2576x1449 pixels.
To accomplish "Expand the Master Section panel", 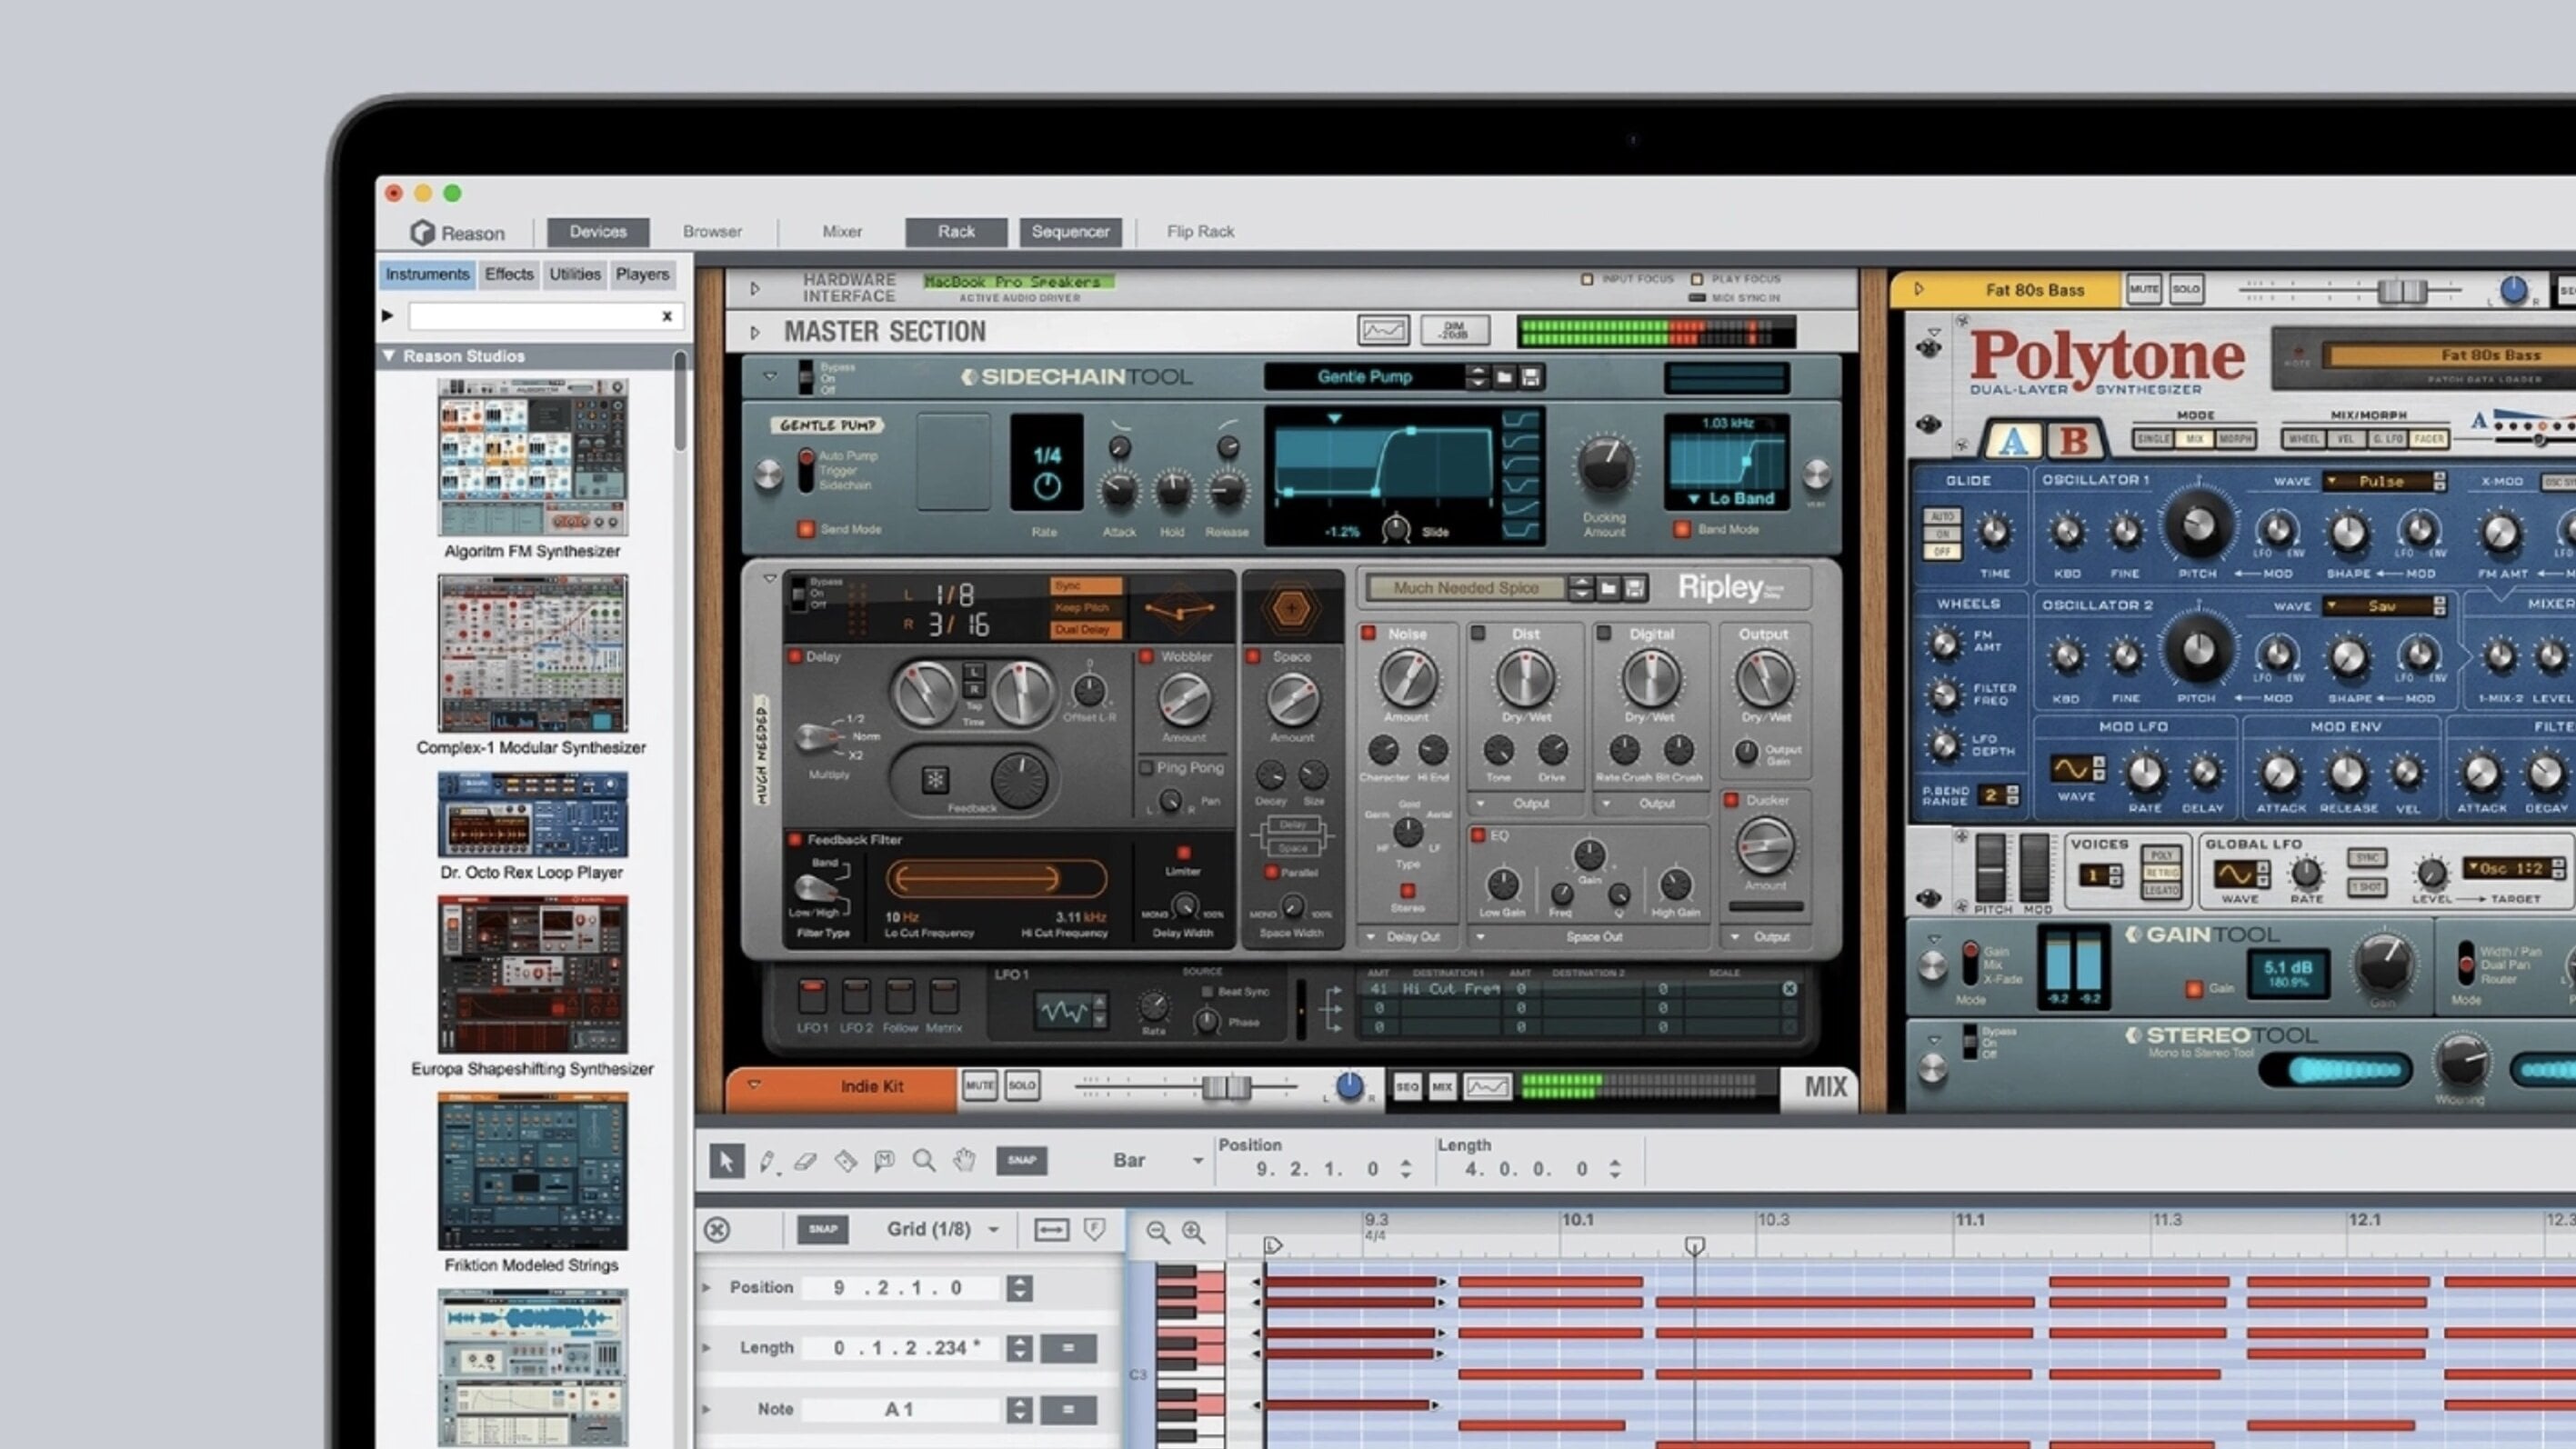I will coord(755,332).
